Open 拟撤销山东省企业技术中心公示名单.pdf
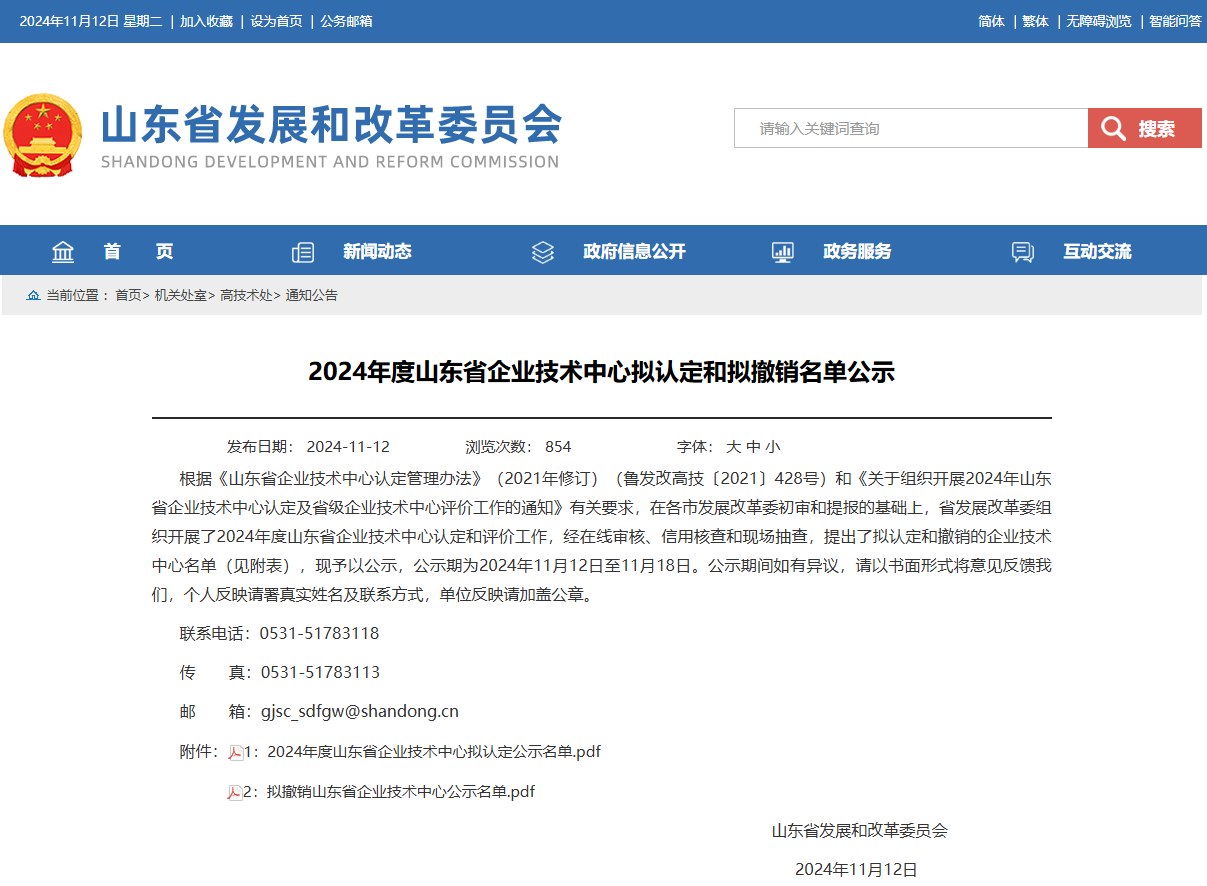1207x886 pixels. tap(400, 792)
